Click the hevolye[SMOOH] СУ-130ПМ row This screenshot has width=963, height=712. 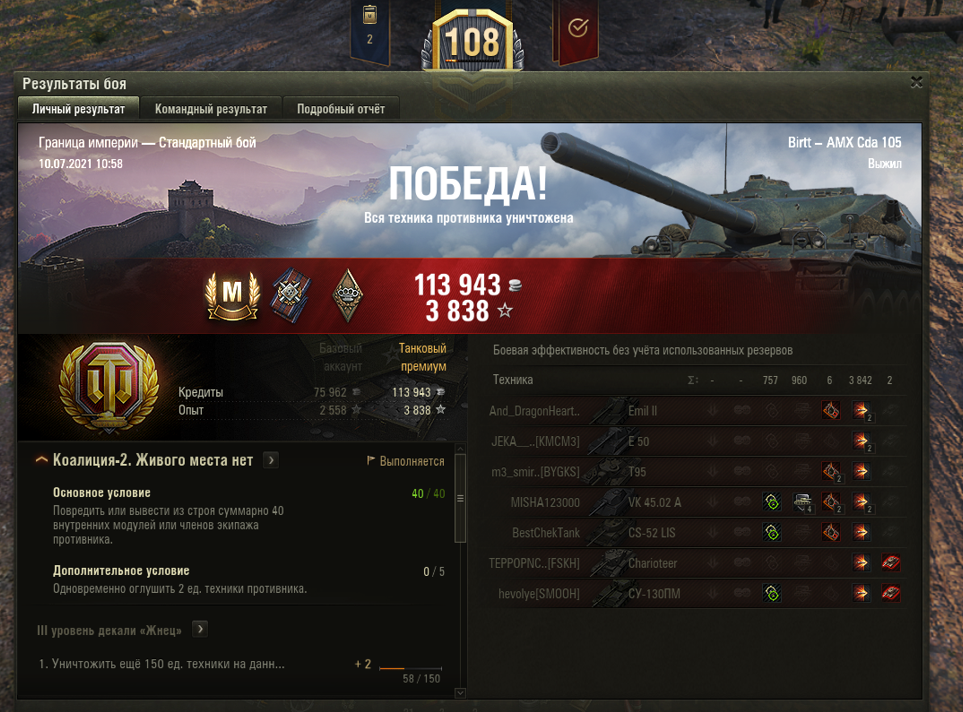[x=697, y=593]
